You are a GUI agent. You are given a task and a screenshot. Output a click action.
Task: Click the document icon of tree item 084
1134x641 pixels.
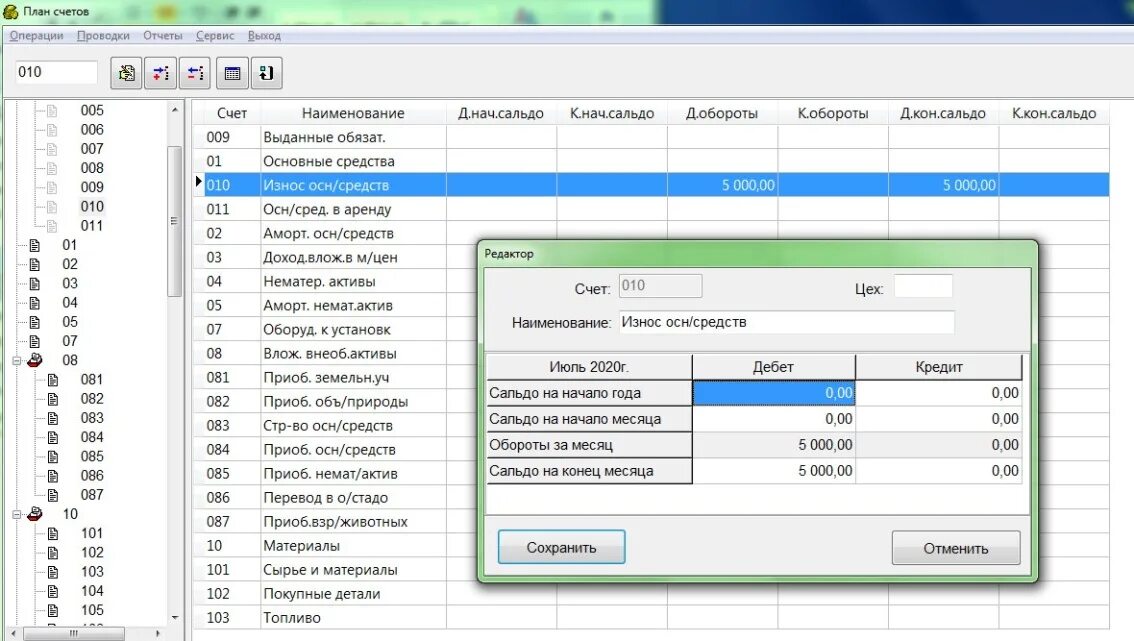tap(53, 437)
